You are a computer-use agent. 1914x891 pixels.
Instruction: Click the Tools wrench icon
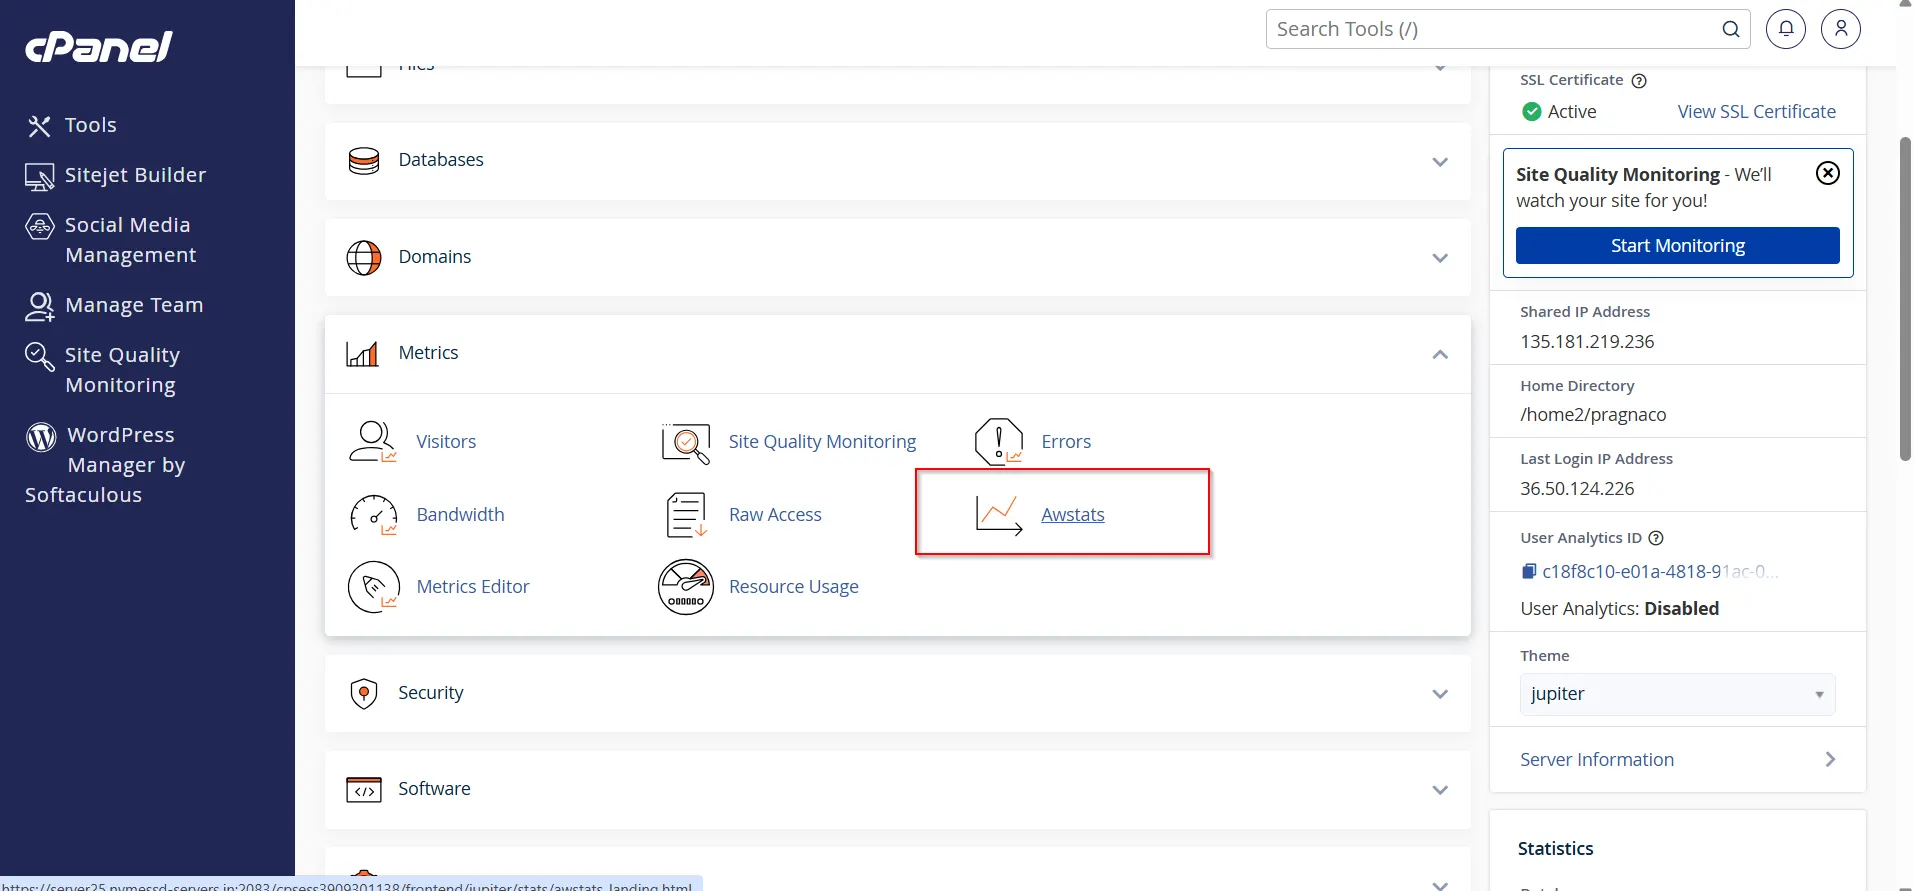39,126
